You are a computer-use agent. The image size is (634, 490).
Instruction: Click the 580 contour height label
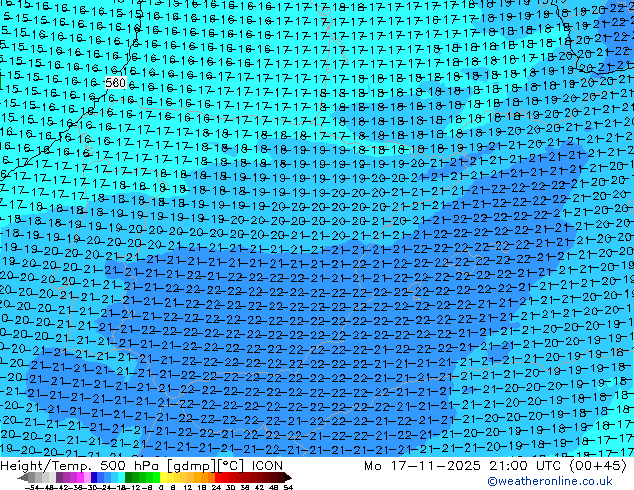tap(115, 83)
